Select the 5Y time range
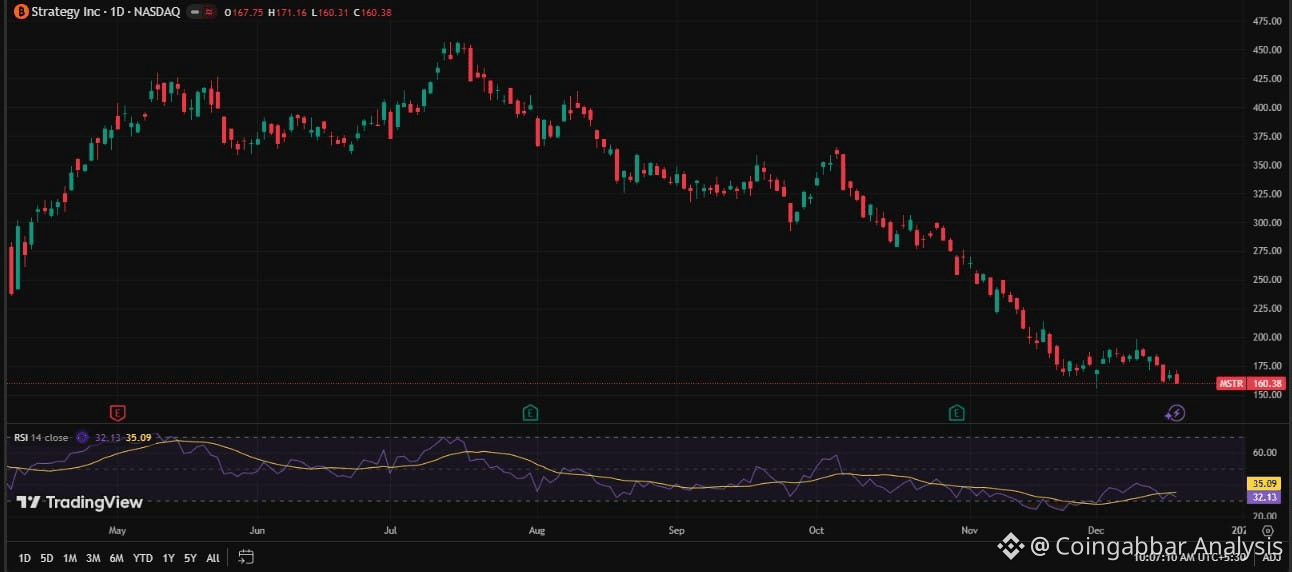The width and height of the screenshot is (1292, 572). (190, 557)
